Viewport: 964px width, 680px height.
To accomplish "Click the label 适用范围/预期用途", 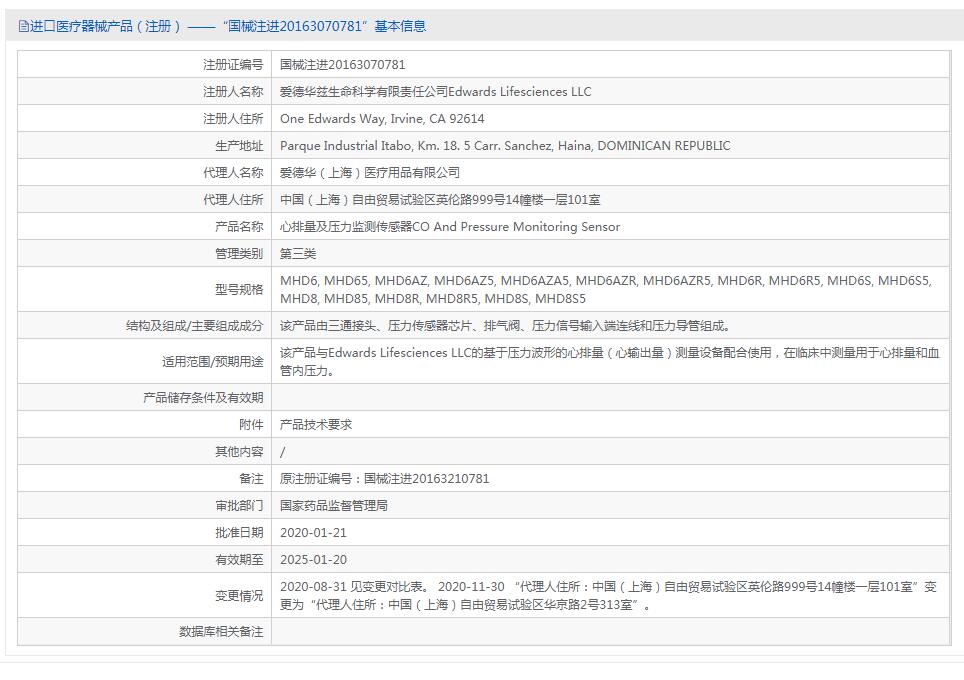I will click(213, 362).
